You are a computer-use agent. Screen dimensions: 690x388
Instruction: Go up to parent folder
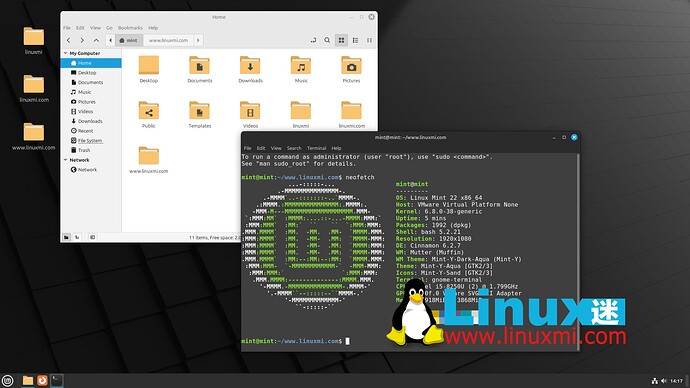96,40
